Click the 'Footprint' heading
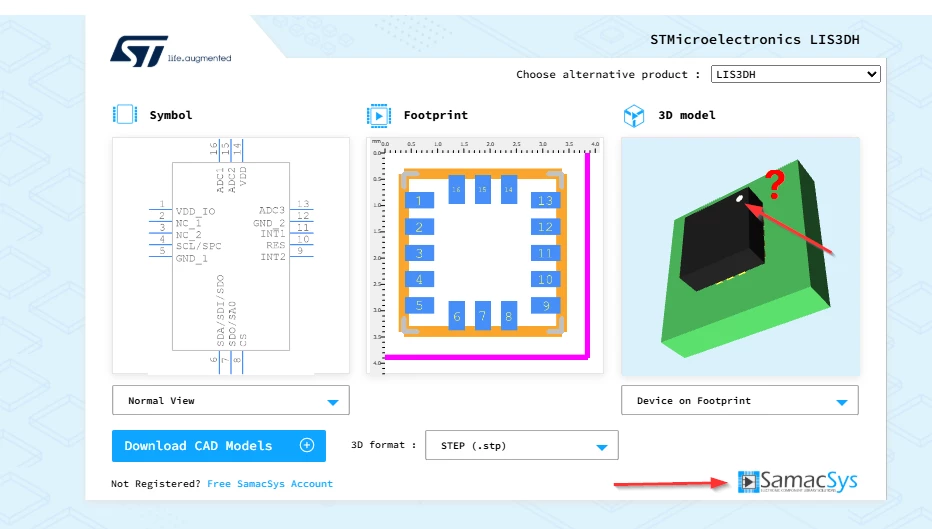Screen dimensions: 932x529 pyautogui.click(x=436, y=115)
